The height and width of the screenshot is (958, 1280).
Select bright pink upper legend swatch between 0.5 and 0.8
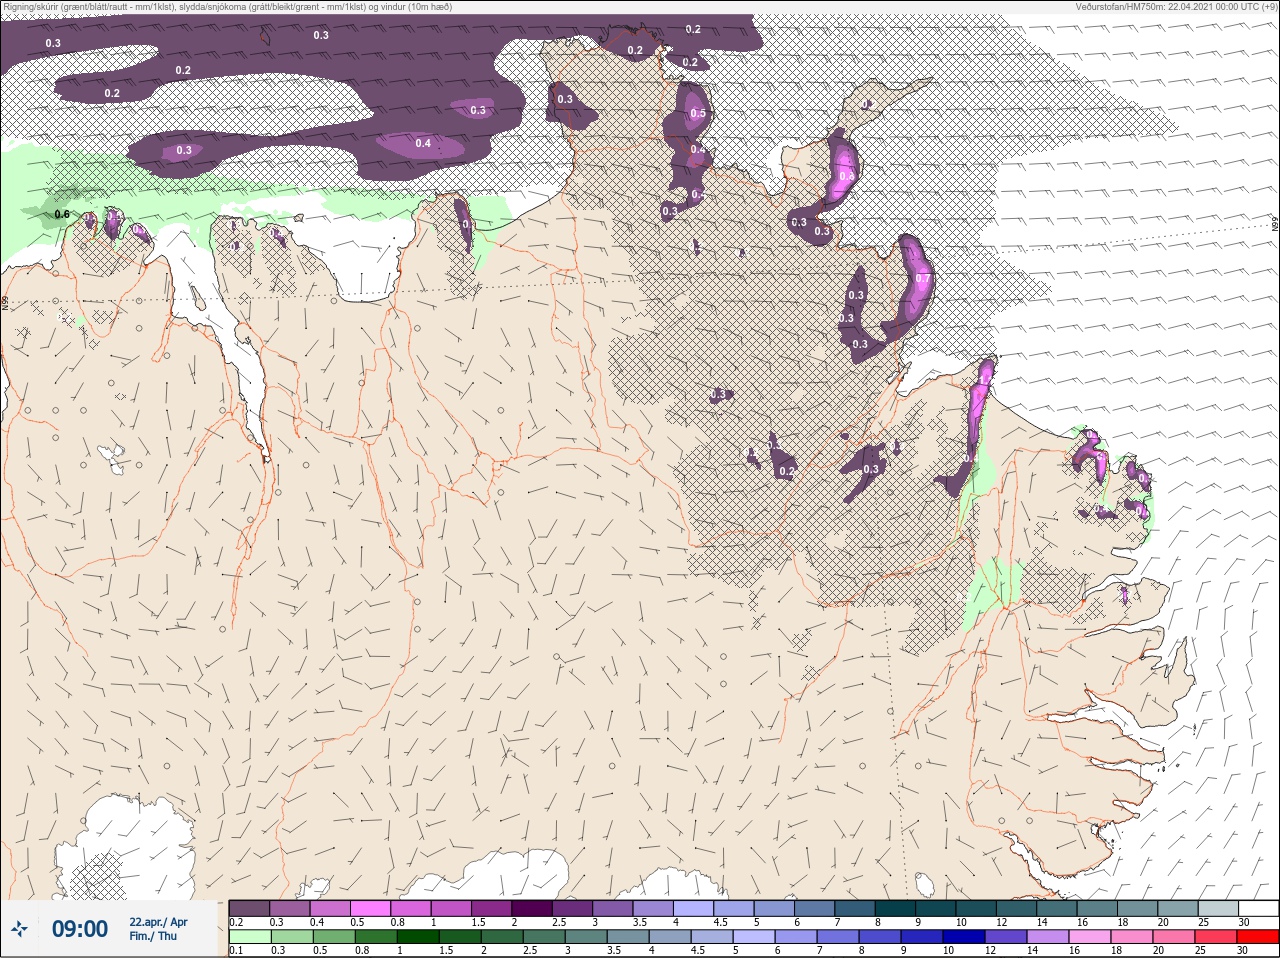[370, 908]
